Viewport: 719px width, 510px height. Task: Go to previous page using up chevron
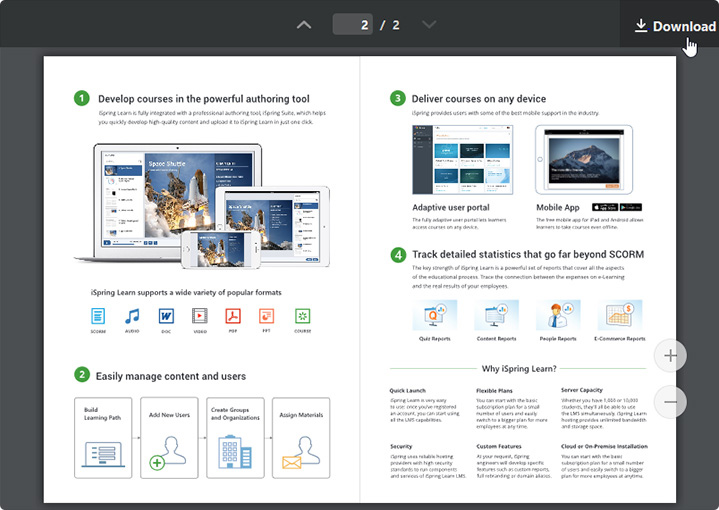[304, 25]
